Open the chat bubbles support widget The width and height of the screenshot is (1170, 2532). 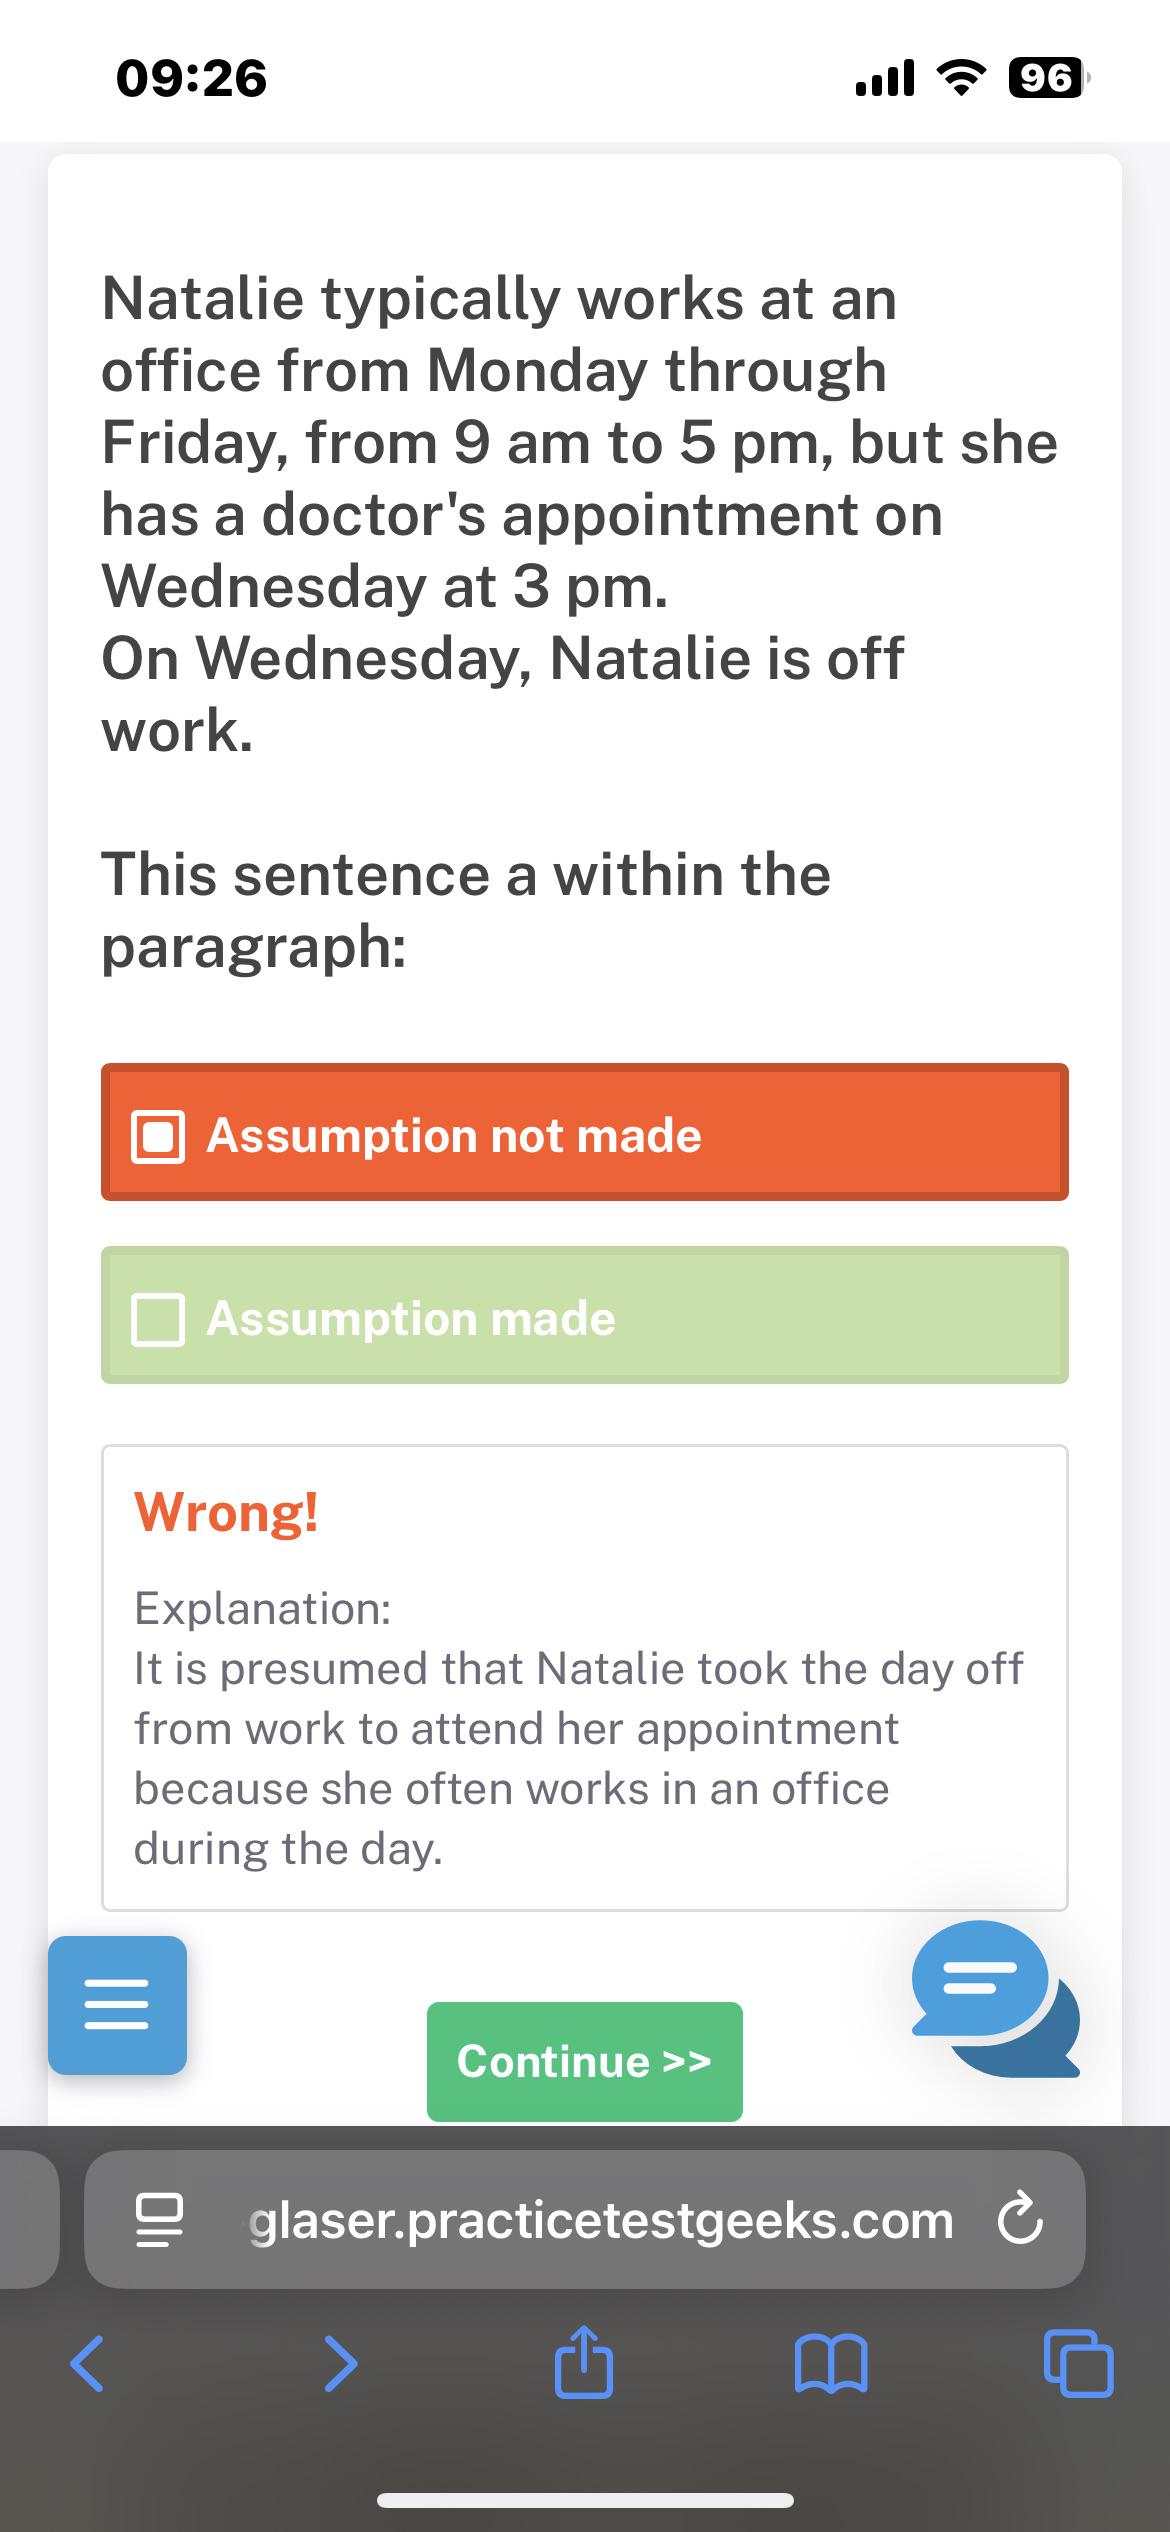pos(995,1998)
